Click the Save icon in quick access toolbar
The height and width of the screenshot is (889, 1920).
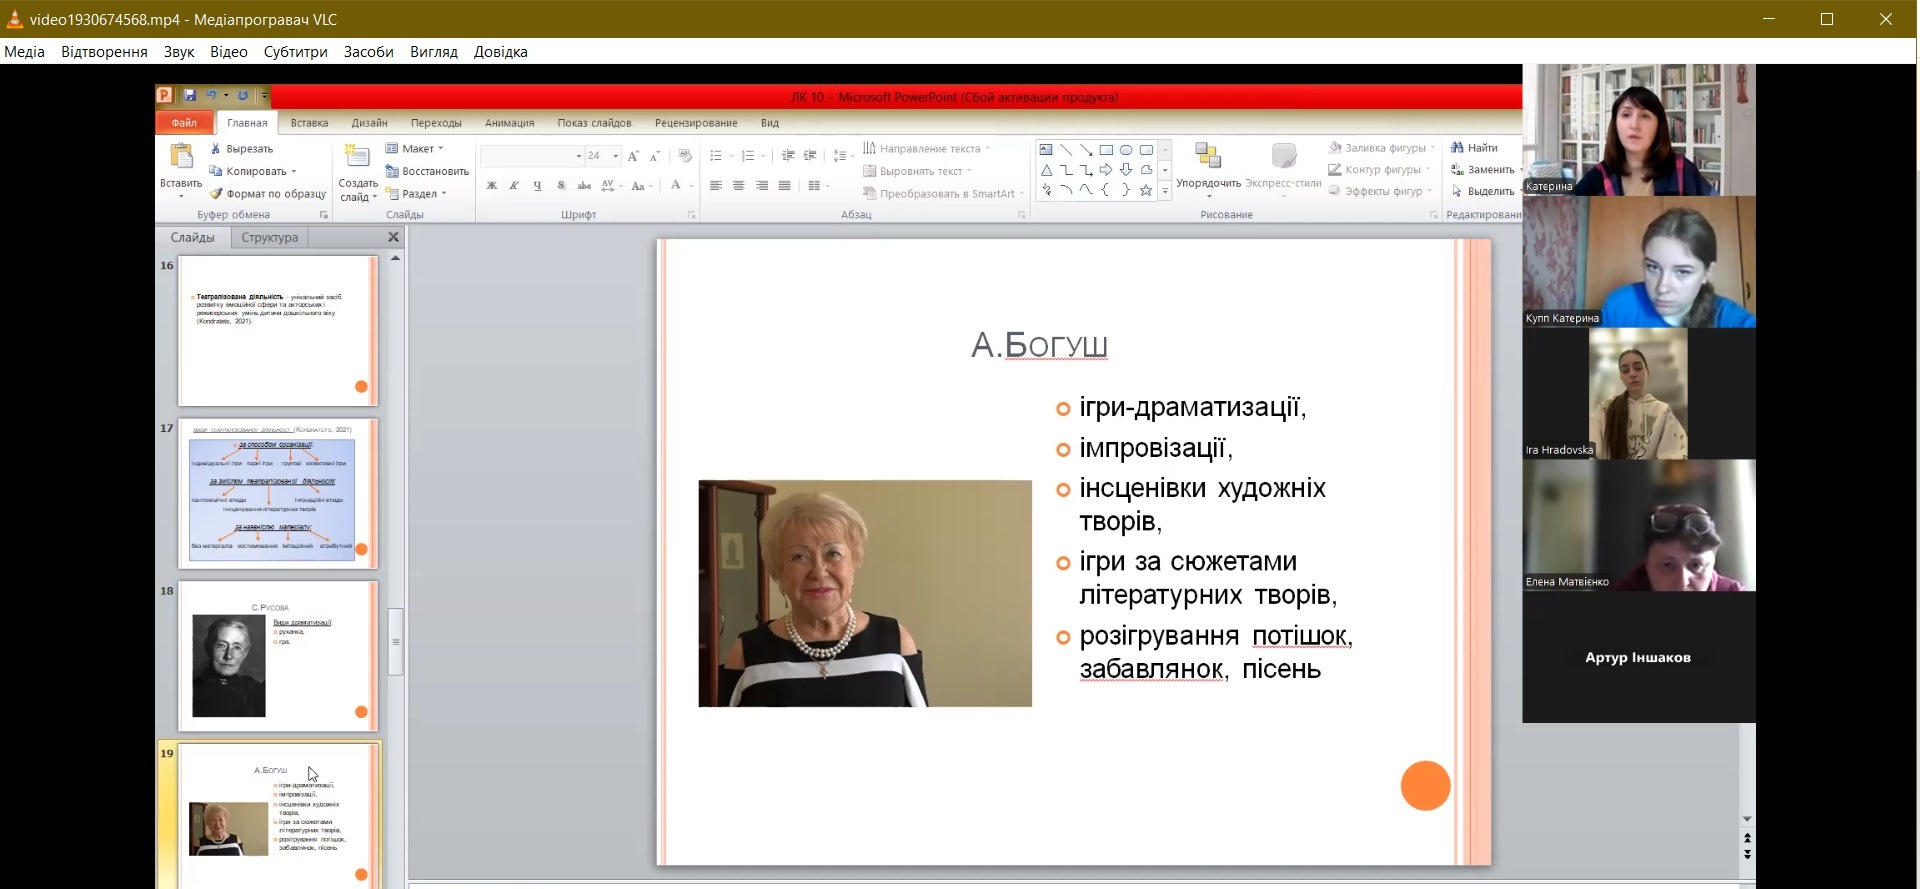tap(189, 96)
